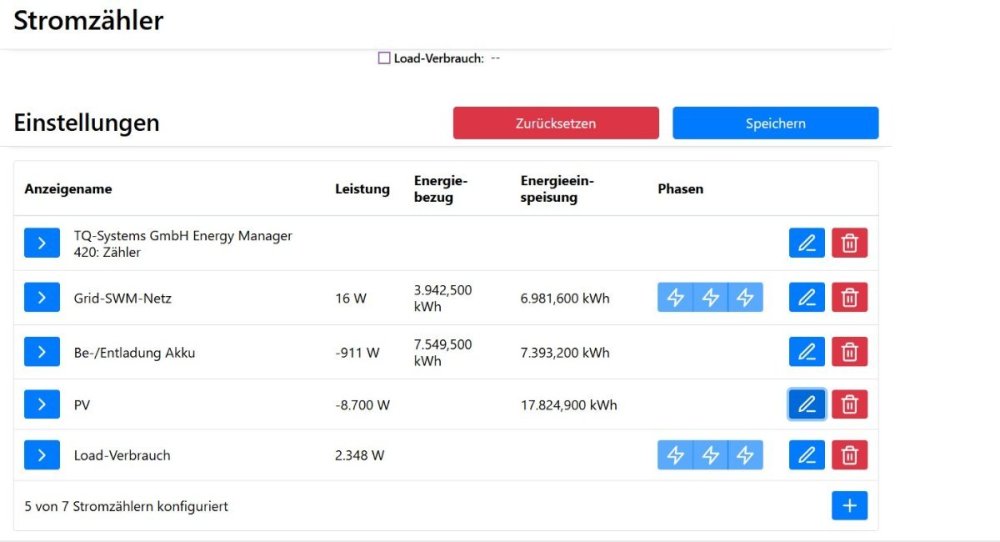Viewport: 1000px width, 542px height.
Task: Expand the TQ-Systems Energy Manager row
Action: pos(42,243)
